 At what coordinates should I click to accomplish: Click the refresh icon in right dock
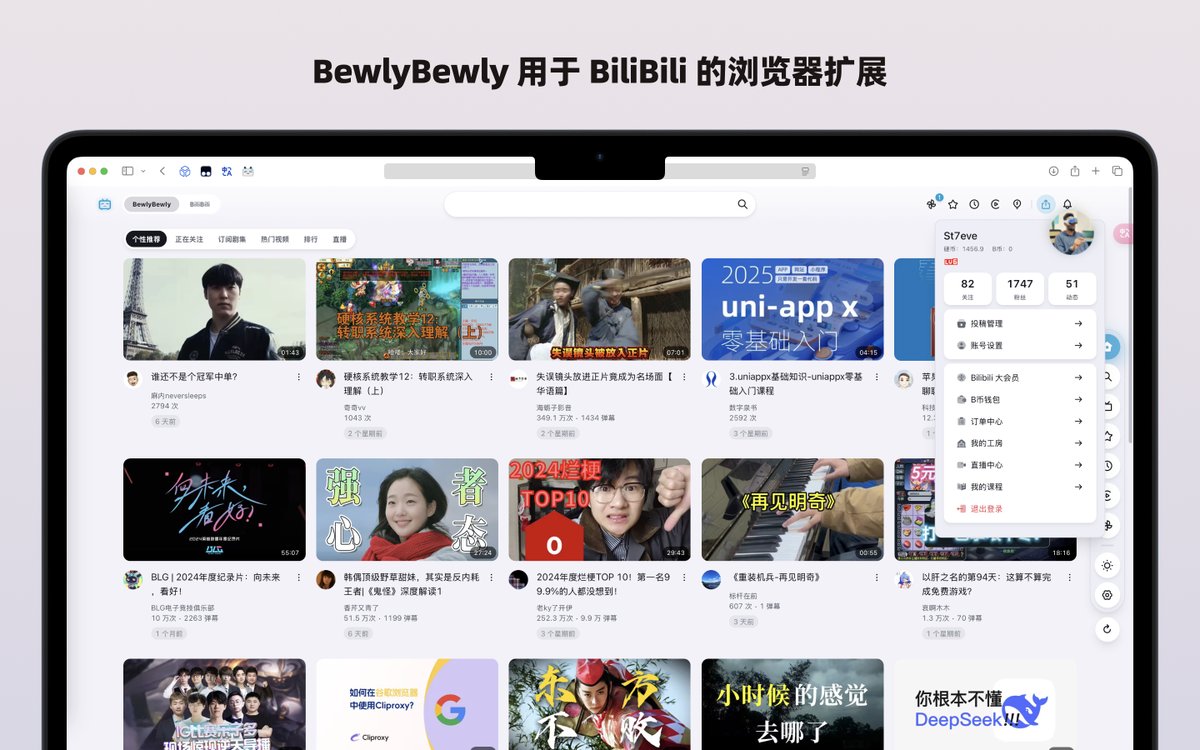(1107, 629)
